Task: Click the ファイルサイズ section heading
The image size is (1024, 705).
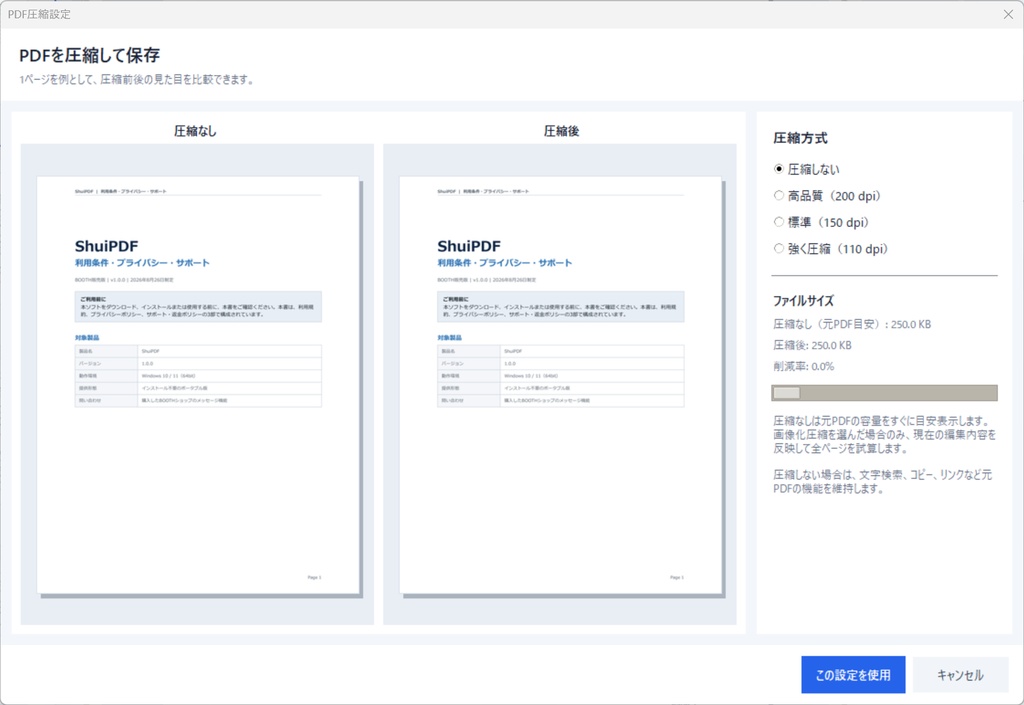Action: (x=803, y=301)
